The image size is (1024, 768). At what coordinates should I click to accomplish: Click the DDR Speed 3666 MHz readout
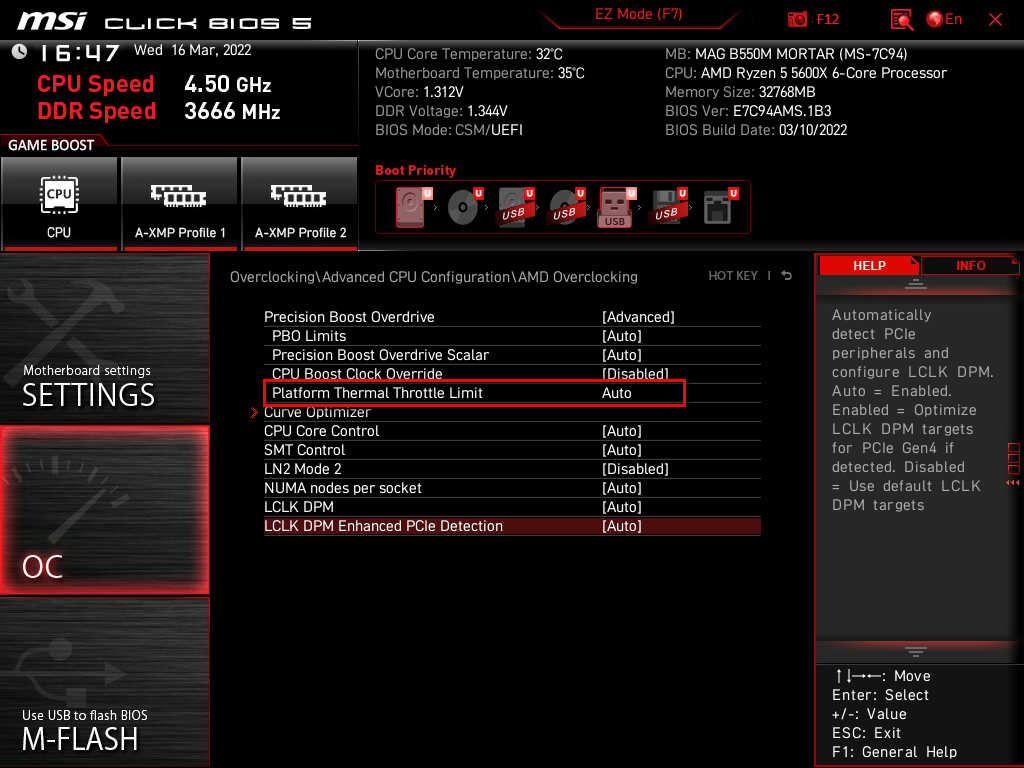159,111
